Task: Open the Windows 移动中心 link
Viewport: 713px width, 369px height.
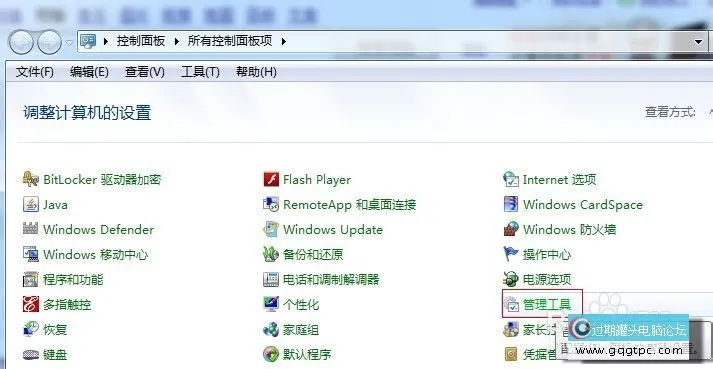Action: click(x=96, y=254)
